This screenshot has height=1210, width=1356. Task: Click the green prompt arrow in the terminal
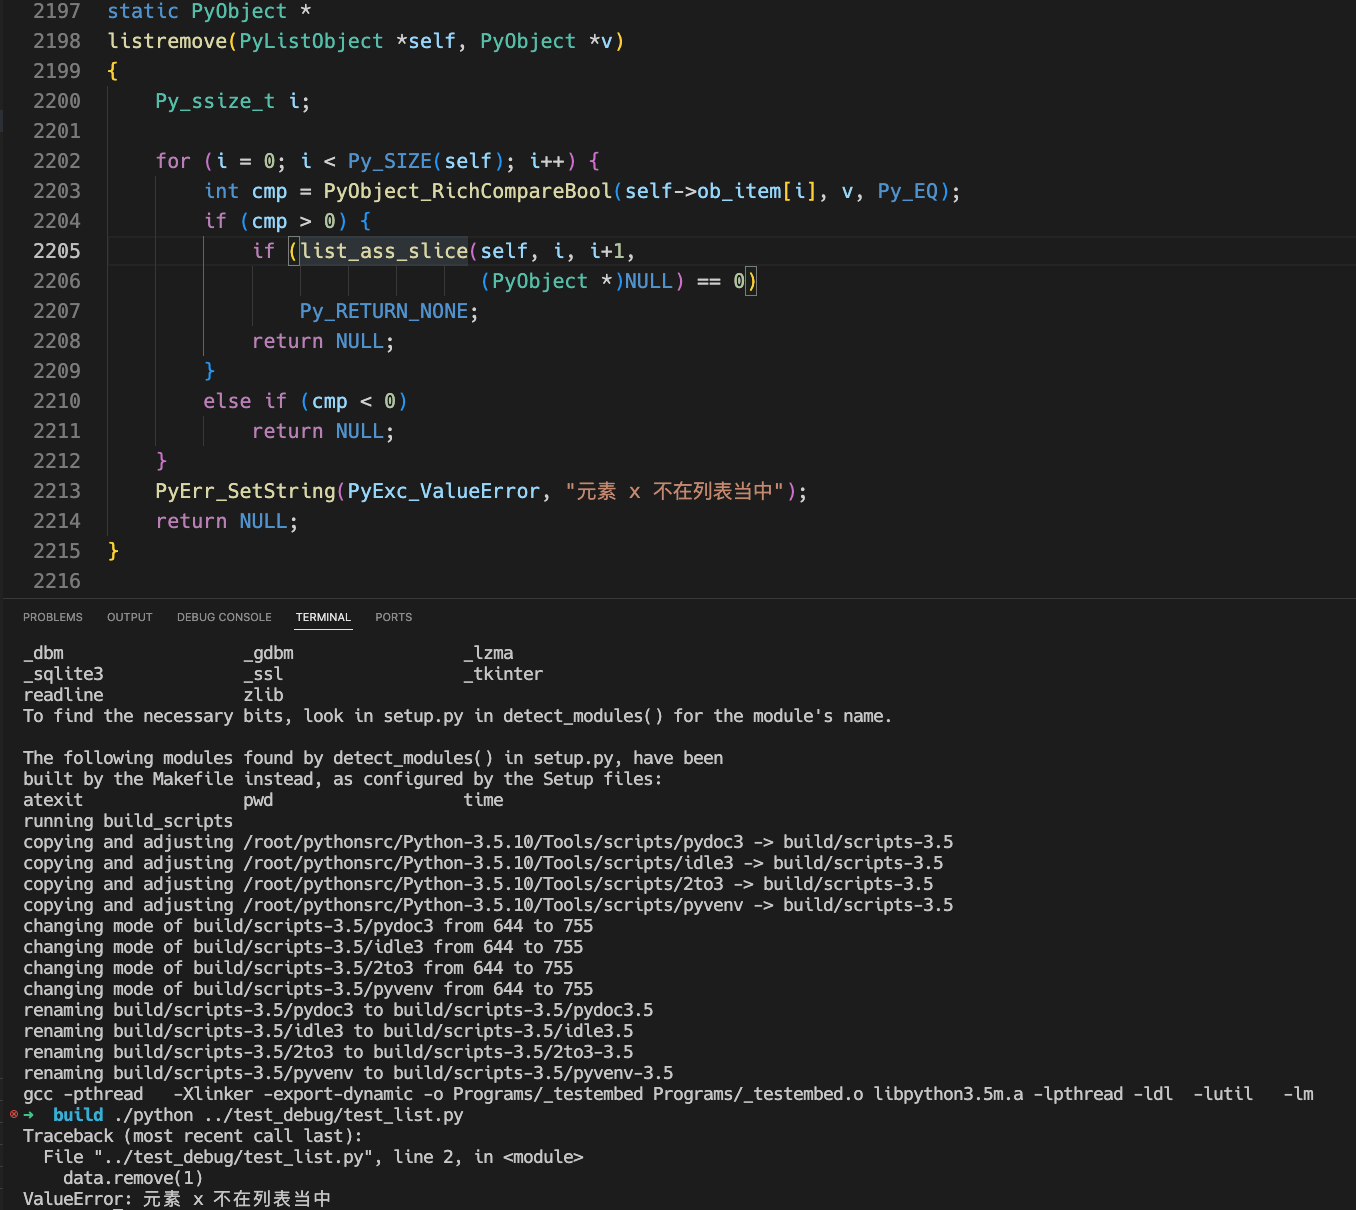[x=30, y=1114]
